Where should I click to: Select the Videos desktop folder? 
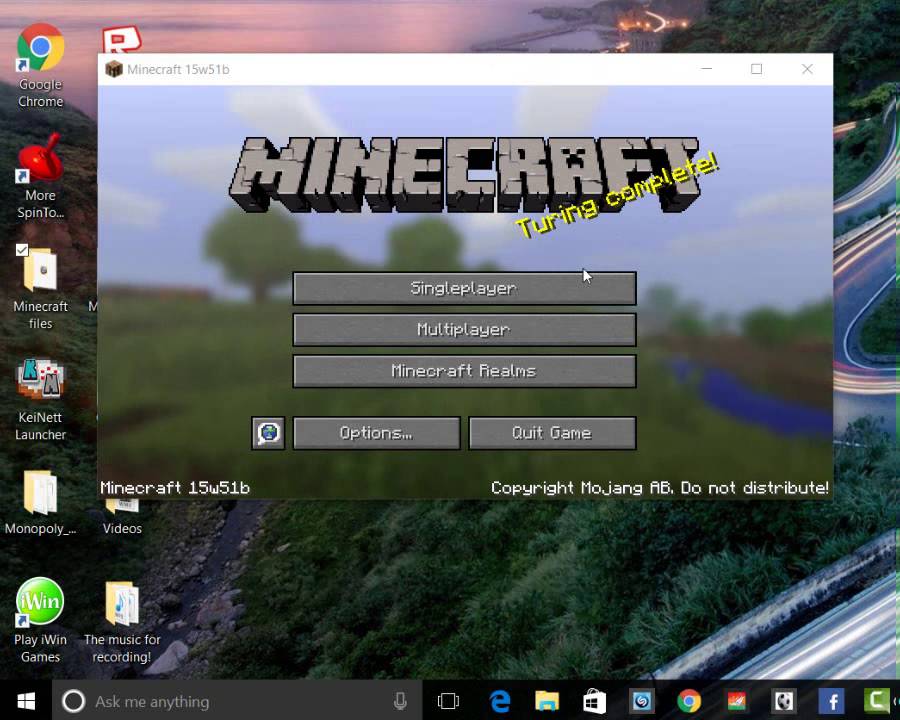(x=122, y=517)
